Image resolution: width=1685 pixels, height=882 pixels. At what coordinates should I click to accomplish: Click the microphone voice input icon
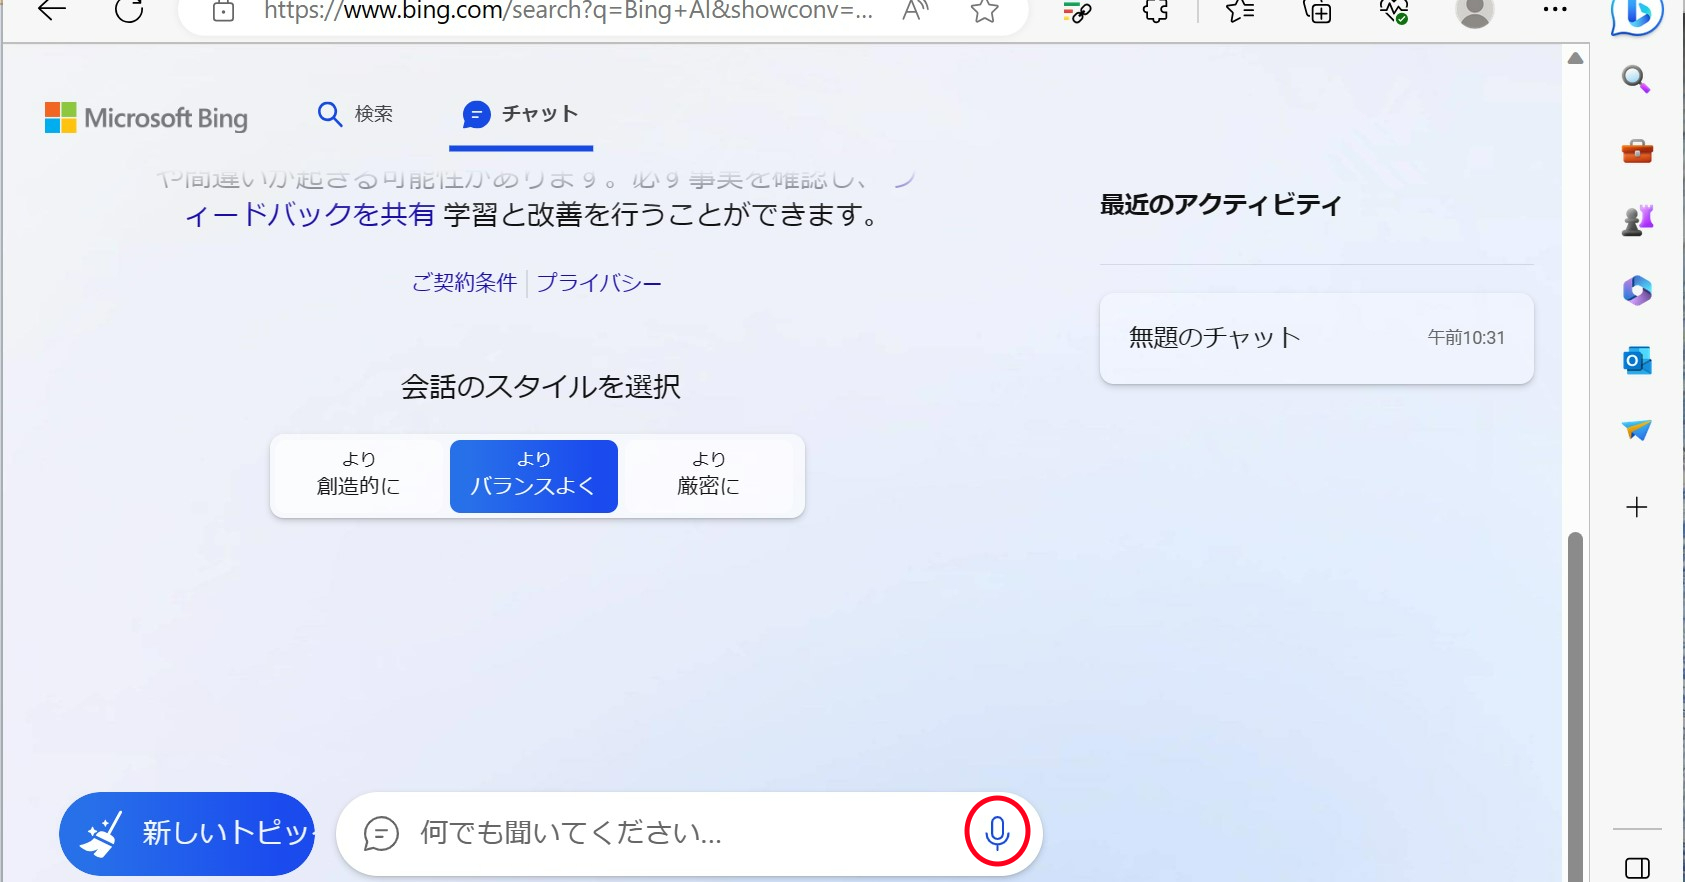coord(997,832)
